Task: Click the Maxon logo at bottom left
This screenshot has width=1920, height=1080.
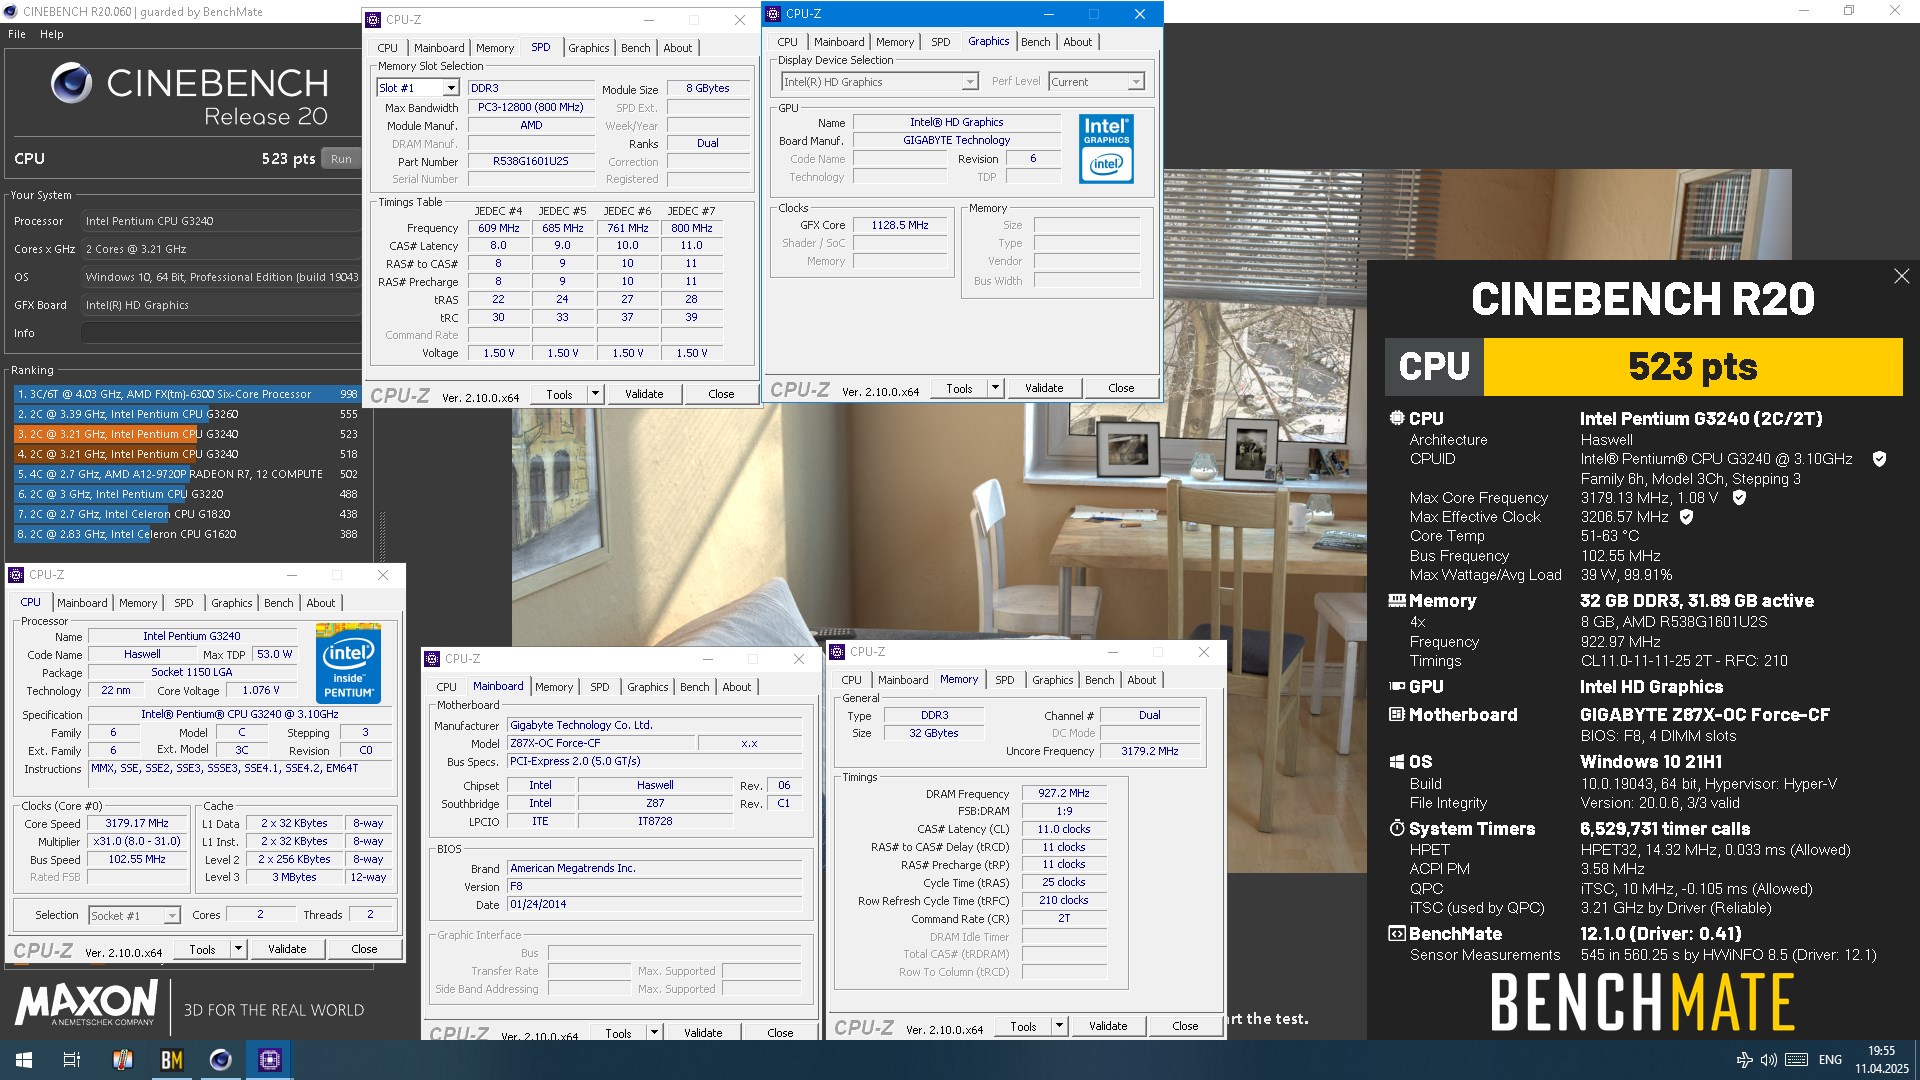Action: coord(86,1003)
